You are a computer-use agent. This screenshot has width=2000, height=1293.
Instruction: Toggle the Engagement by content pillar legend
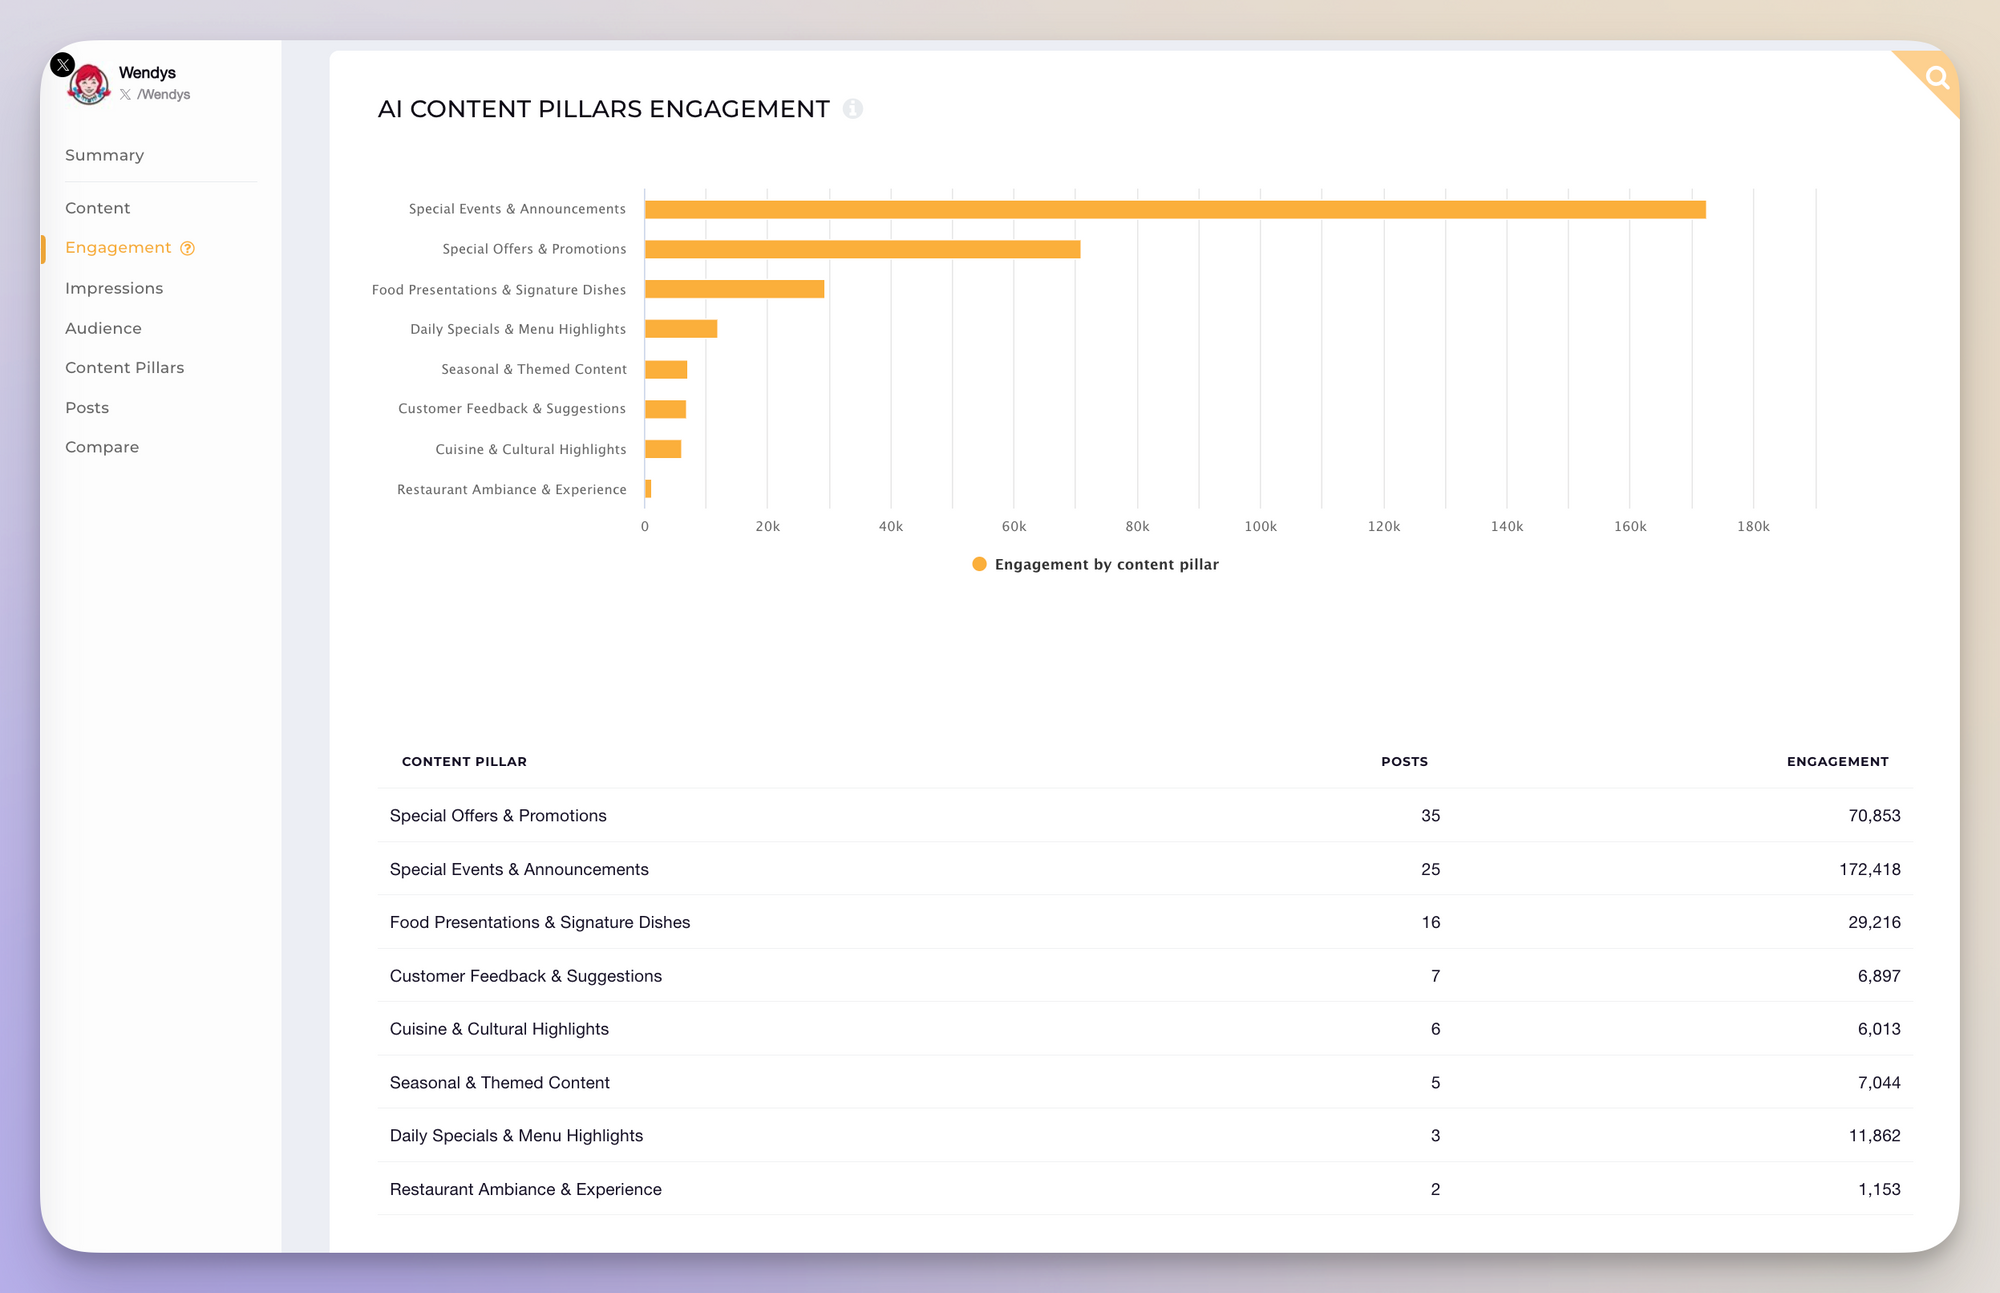click(1096, 564)
